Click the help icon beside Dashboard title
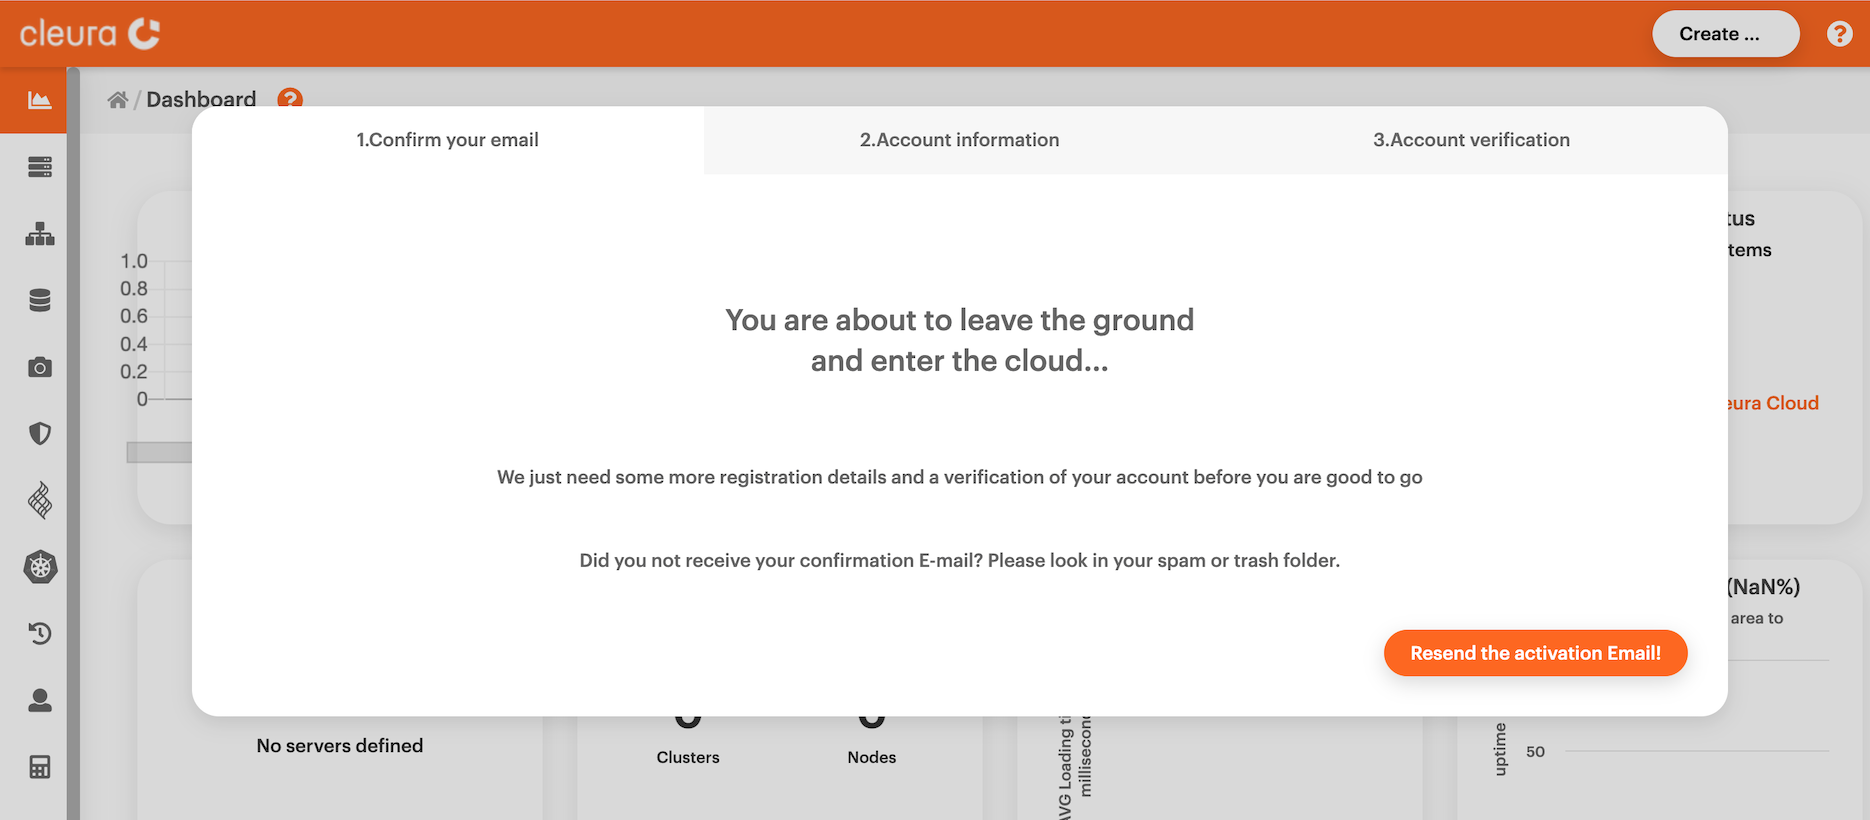The width and height of the screenshot is (1870, 820). 290,99
